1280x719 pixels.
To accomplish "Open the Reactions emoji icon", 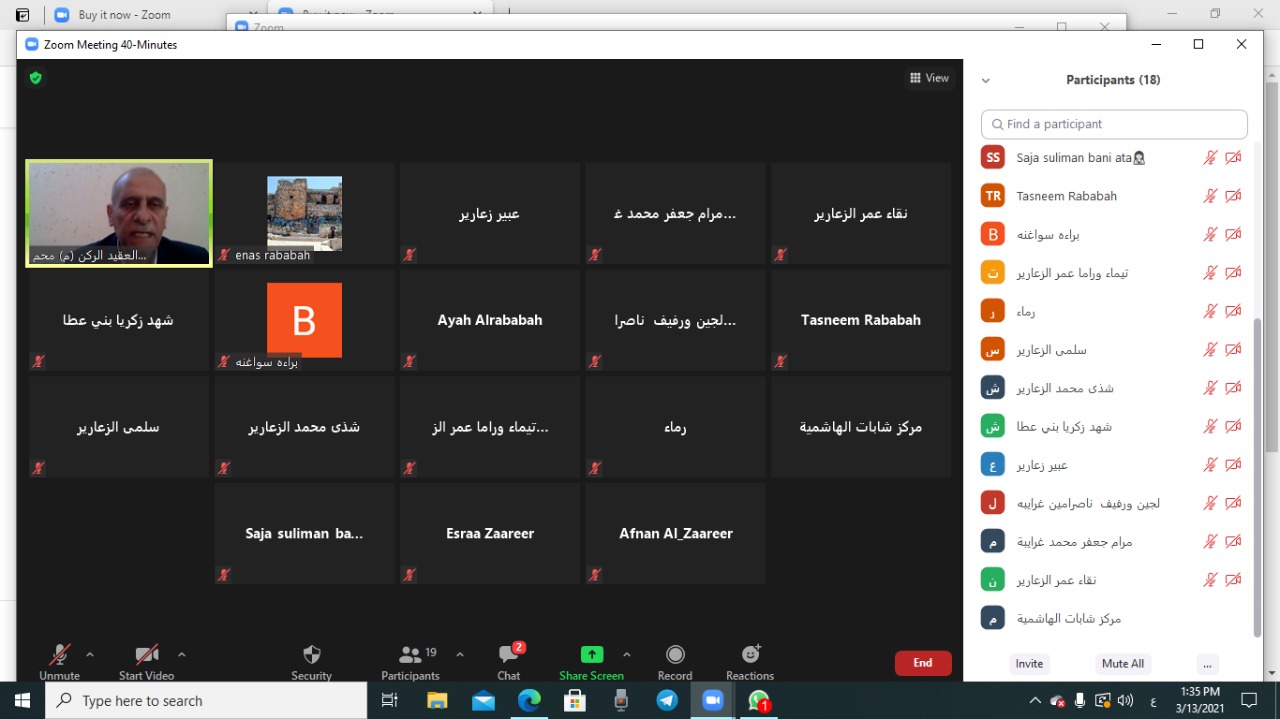I will click(x=750, y=655).
